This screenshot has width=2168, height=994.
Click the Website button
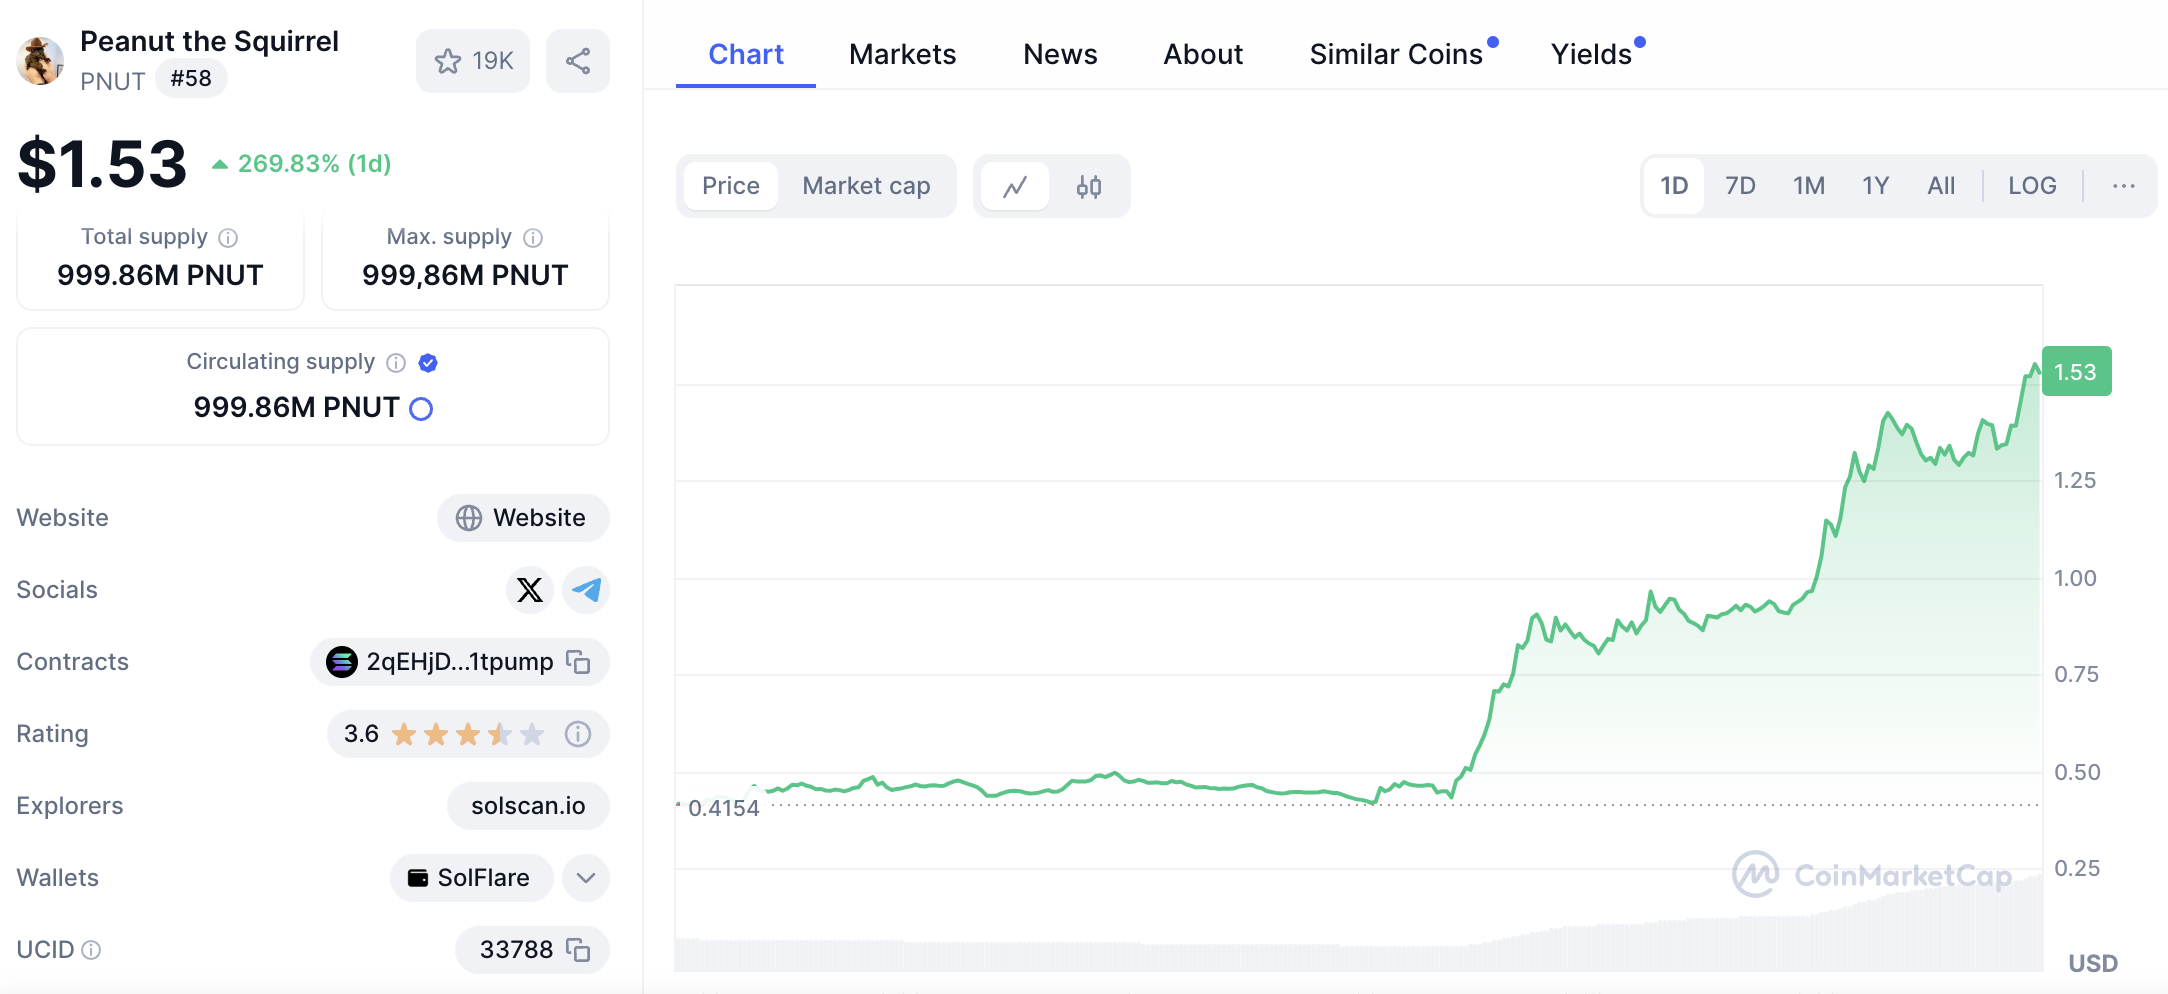(x=523, y=518)
